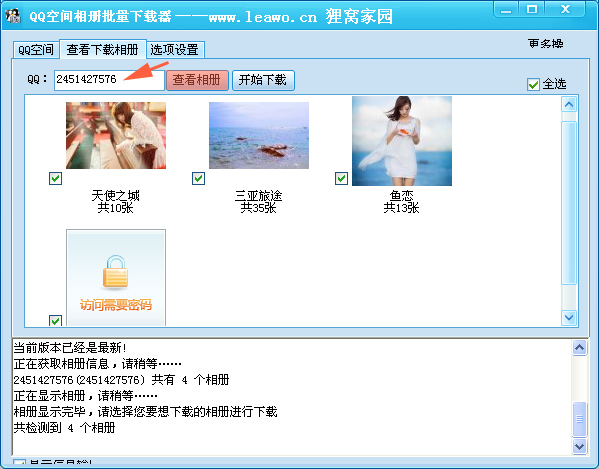Screen dimensions: 599x469
Task: Uncheck the password-protected album checkbox
Action: click(55, 320)
